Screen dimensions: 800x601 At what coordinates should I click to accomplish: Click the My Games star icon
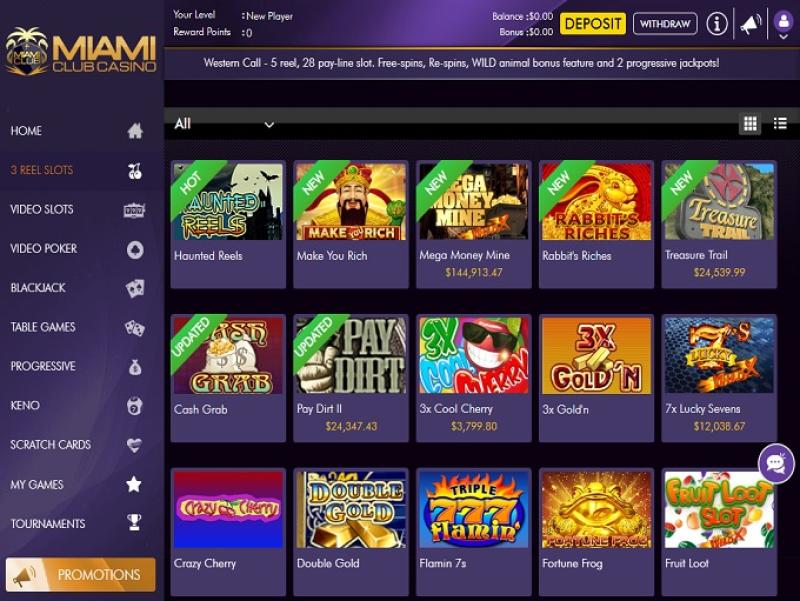pyautogui.click(x=134, y=484)
